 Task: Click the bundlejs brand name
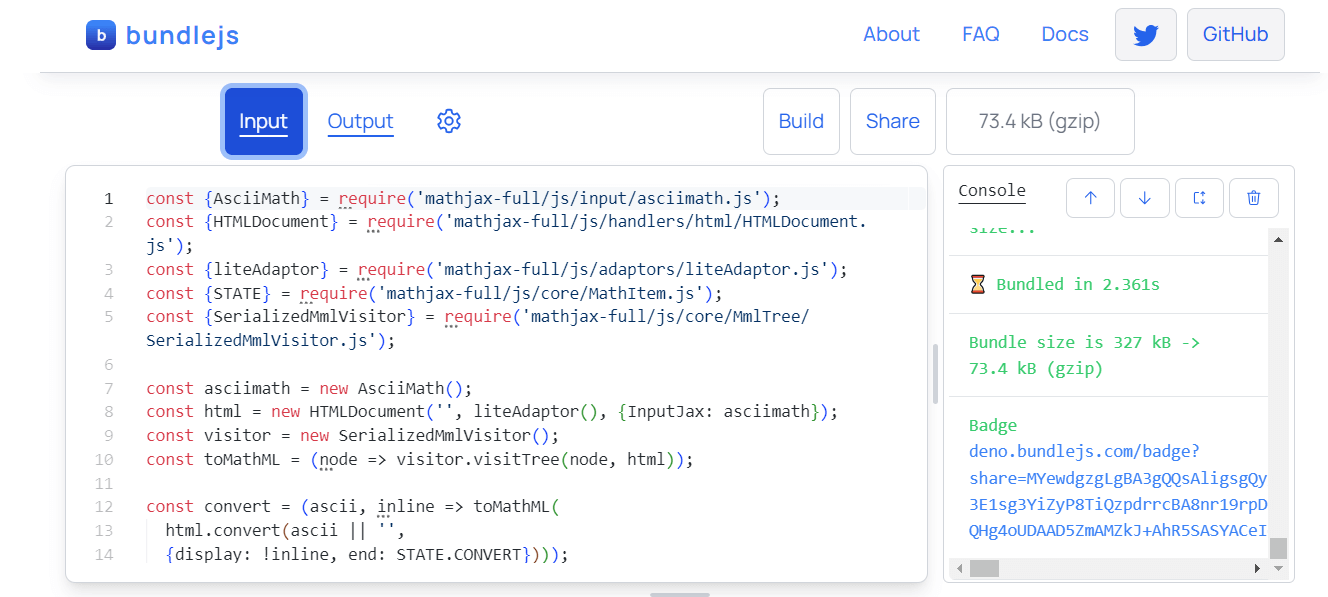(182, 35)
